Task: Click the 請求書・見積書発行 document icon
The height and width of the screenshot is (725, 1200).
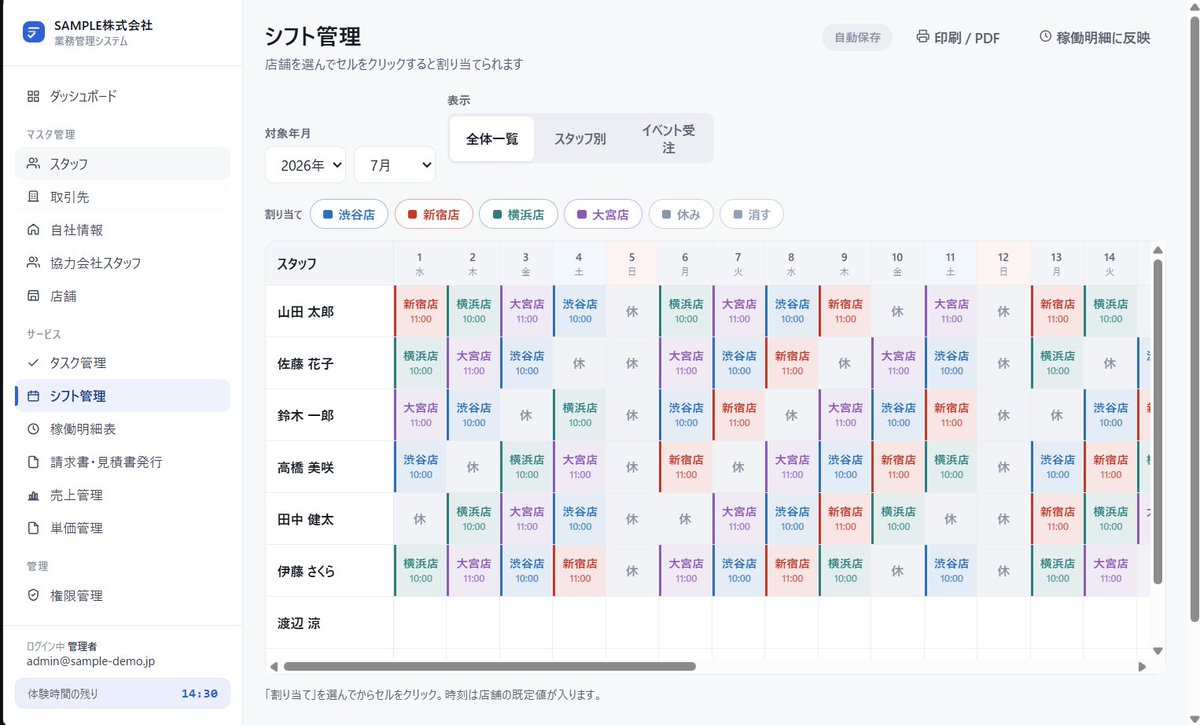Action: coord(33,462)
